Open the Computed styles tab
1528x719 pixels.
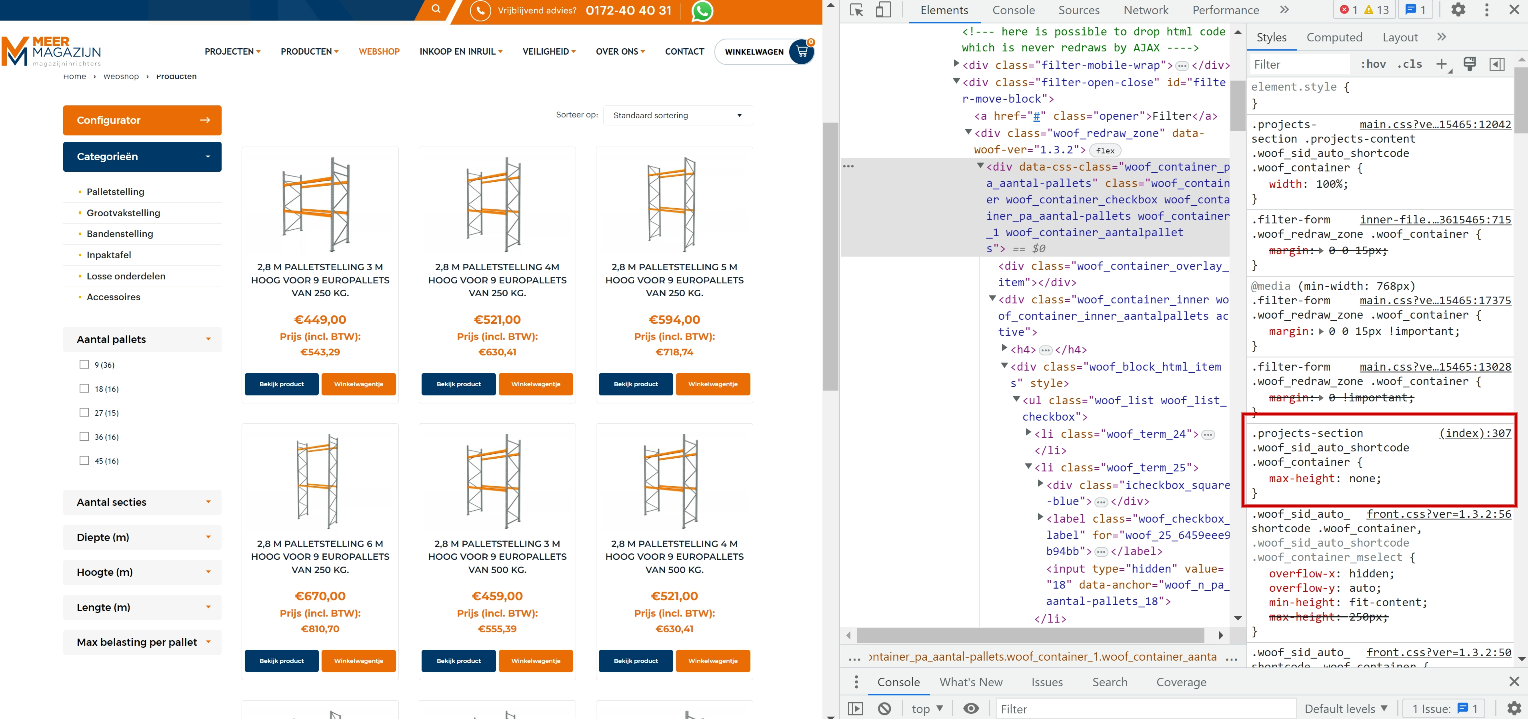(1334, 37)
